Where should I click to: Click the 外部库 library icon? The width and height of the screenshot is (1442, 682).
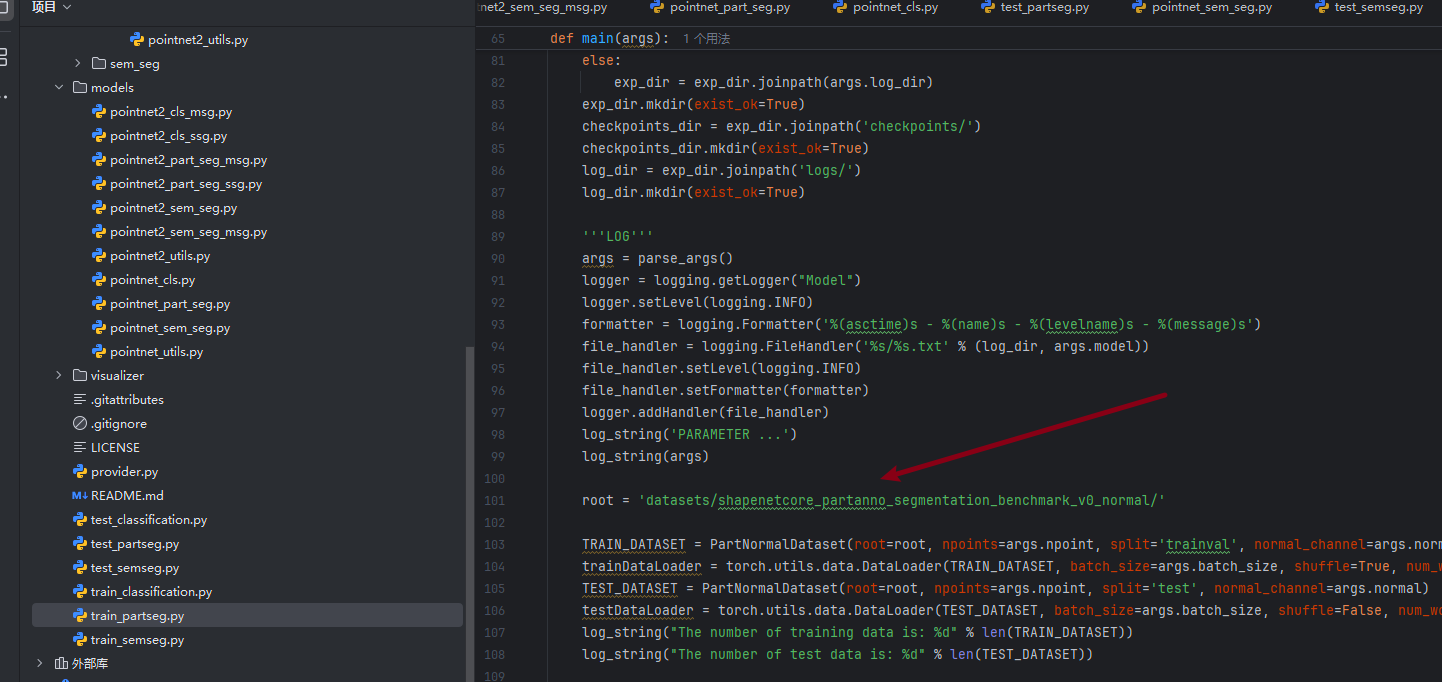point(61,663)
